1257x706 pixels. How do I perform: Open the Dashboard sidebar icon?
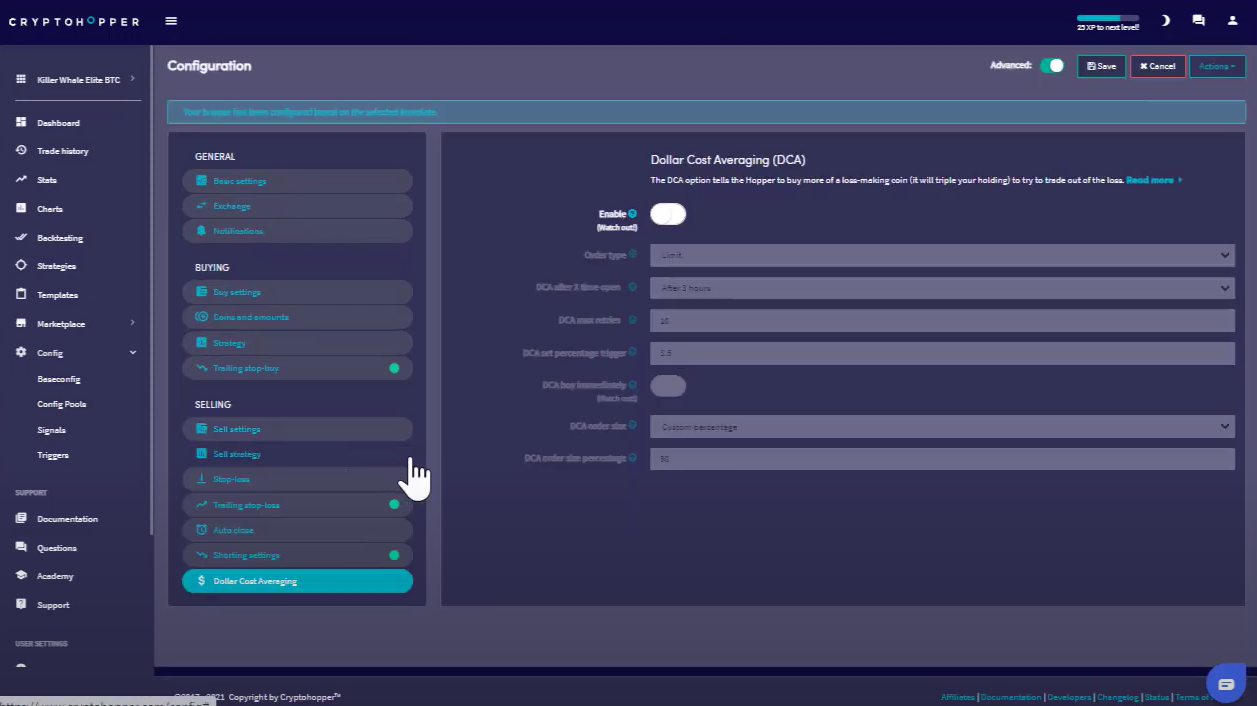pos(21,123)
